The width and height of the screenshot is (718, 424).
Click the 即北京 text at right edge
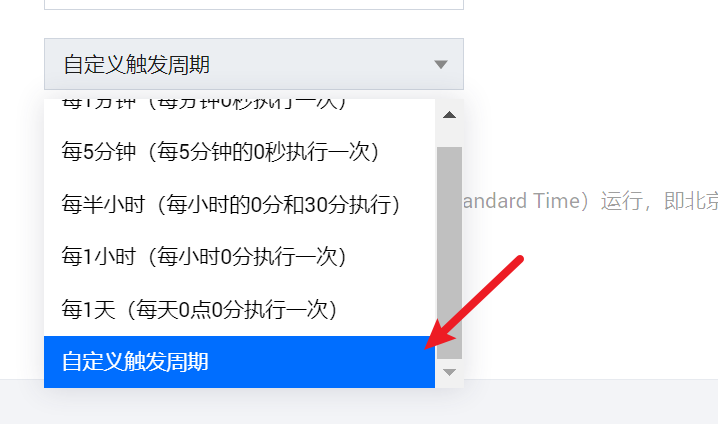691,201
